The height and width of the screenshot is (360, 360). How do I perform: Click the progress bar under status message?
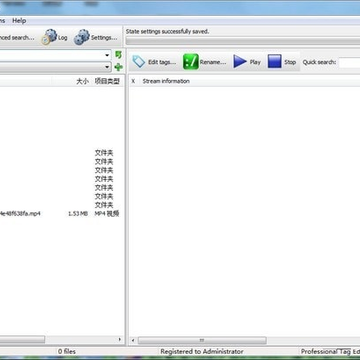[243, 41]
